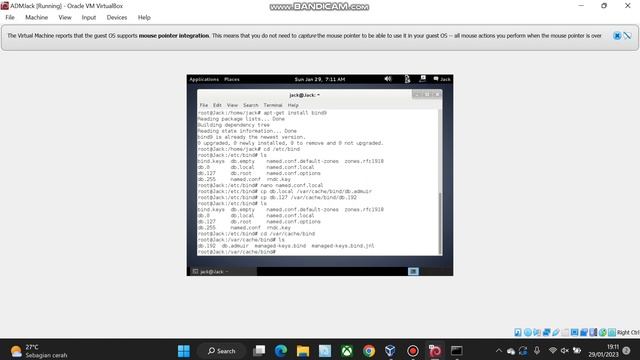Click the guest accessibility icon in top panel
The image size is (640, 360).
pyautogui.click(x=407, y=79)
